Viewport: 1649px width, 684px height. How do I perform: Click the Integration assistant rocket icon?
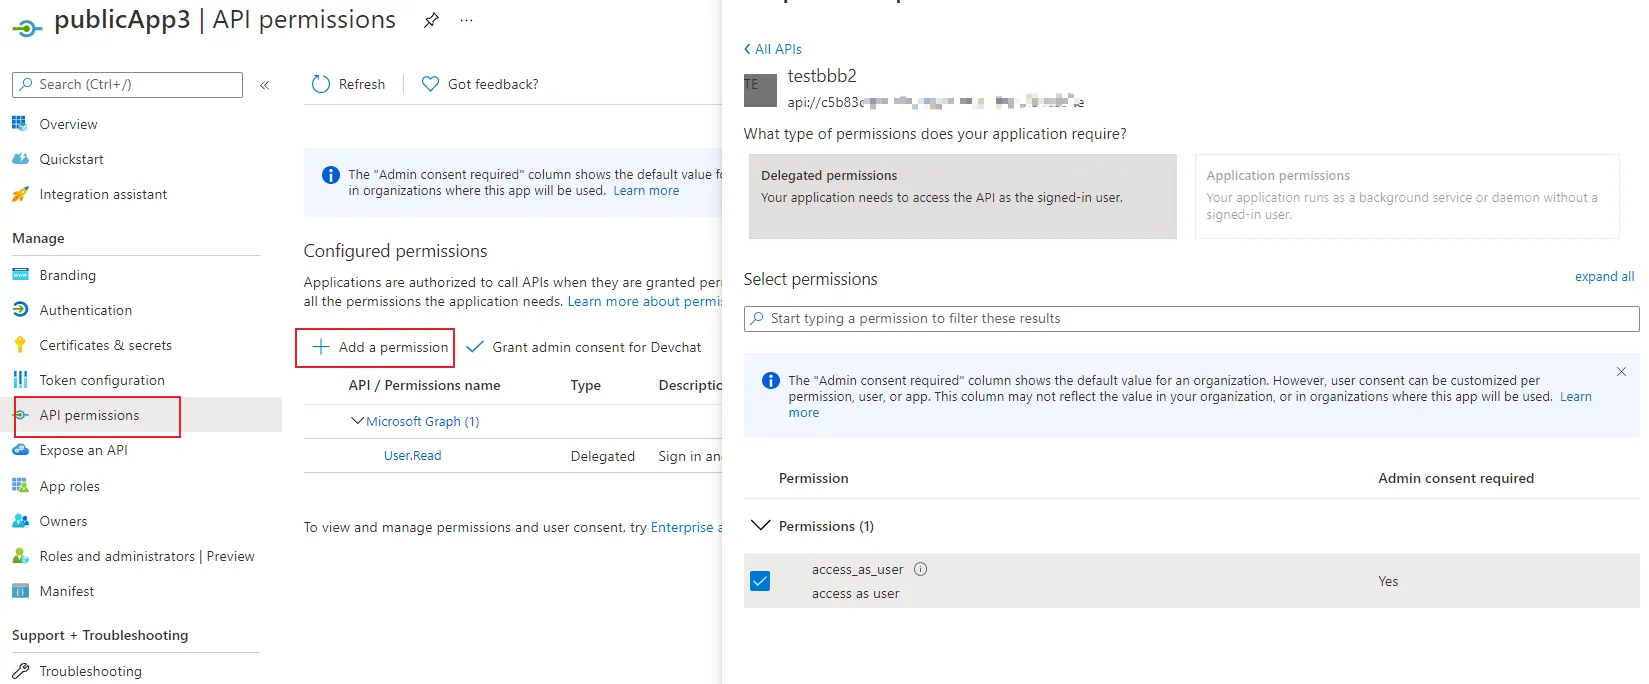[x=20, y=194]
